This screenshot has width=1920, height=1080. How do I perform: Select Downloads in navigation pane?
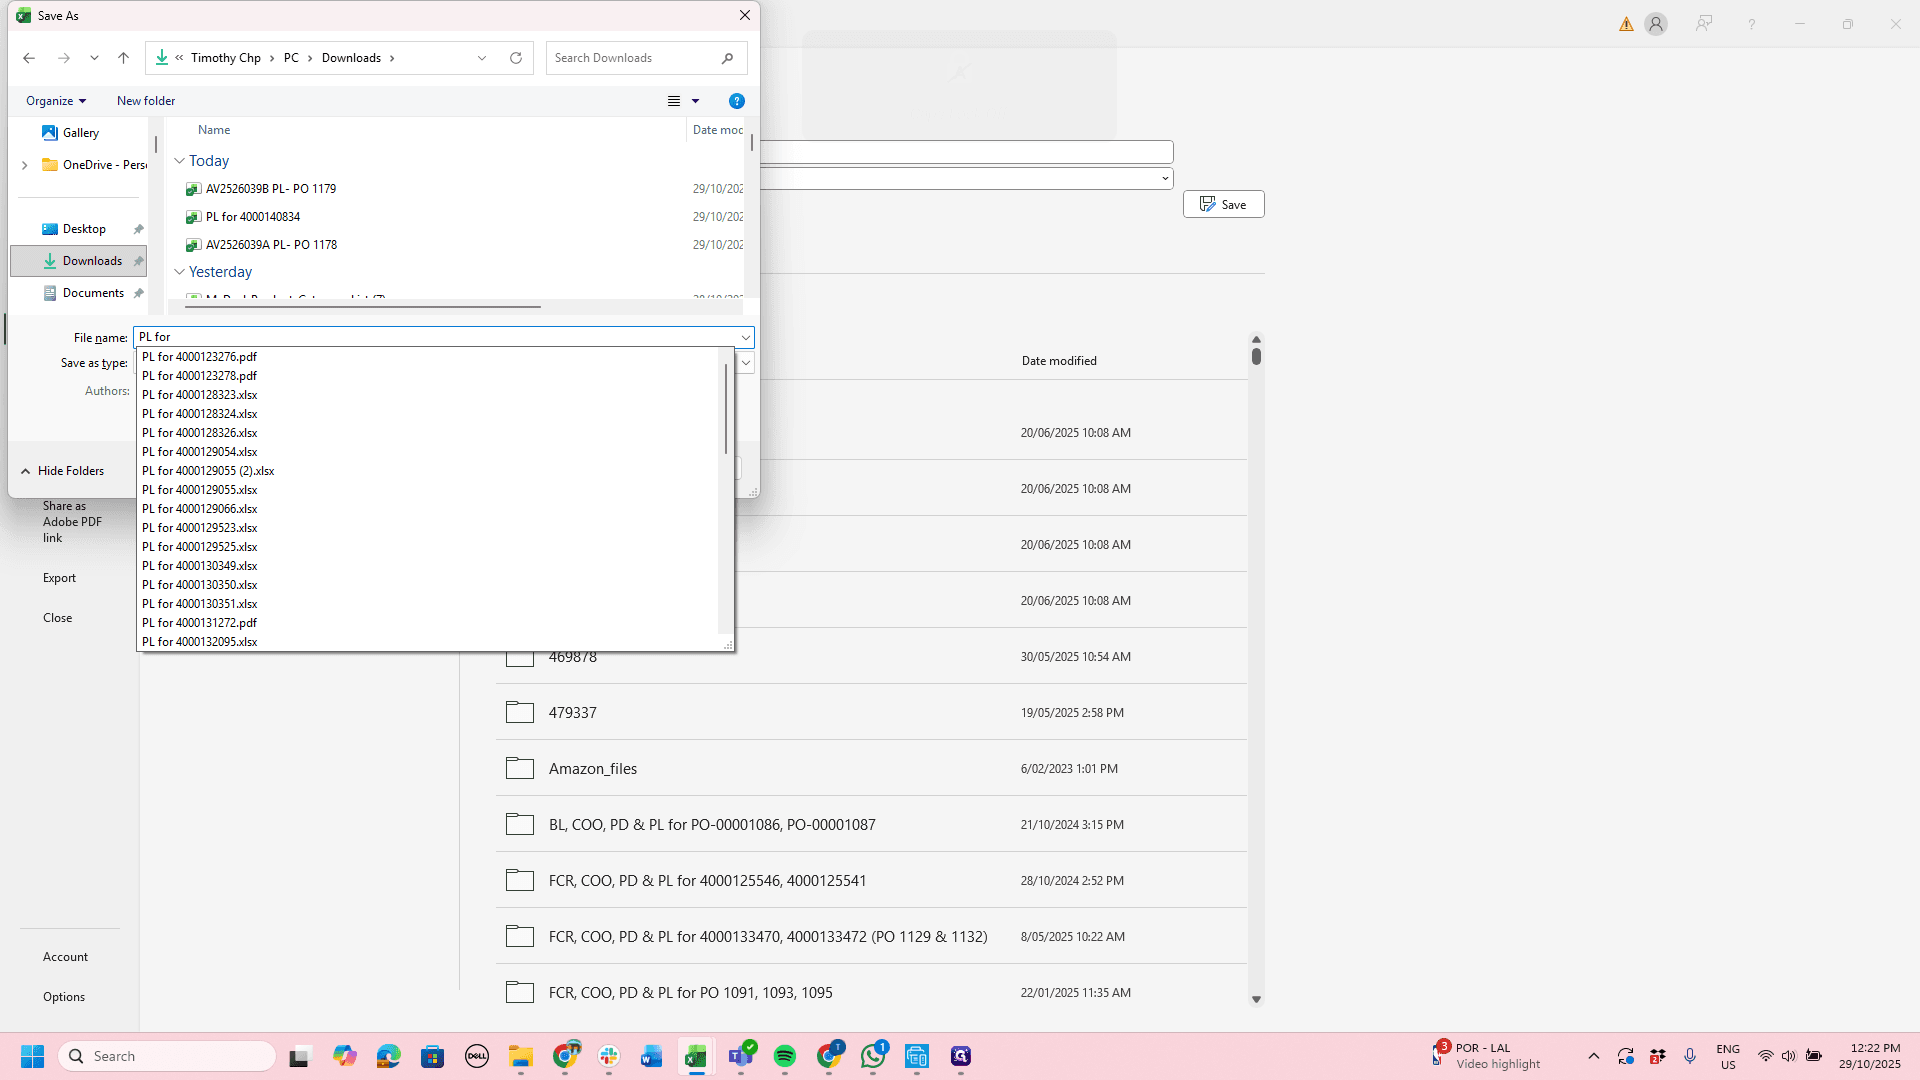(79, 261)
